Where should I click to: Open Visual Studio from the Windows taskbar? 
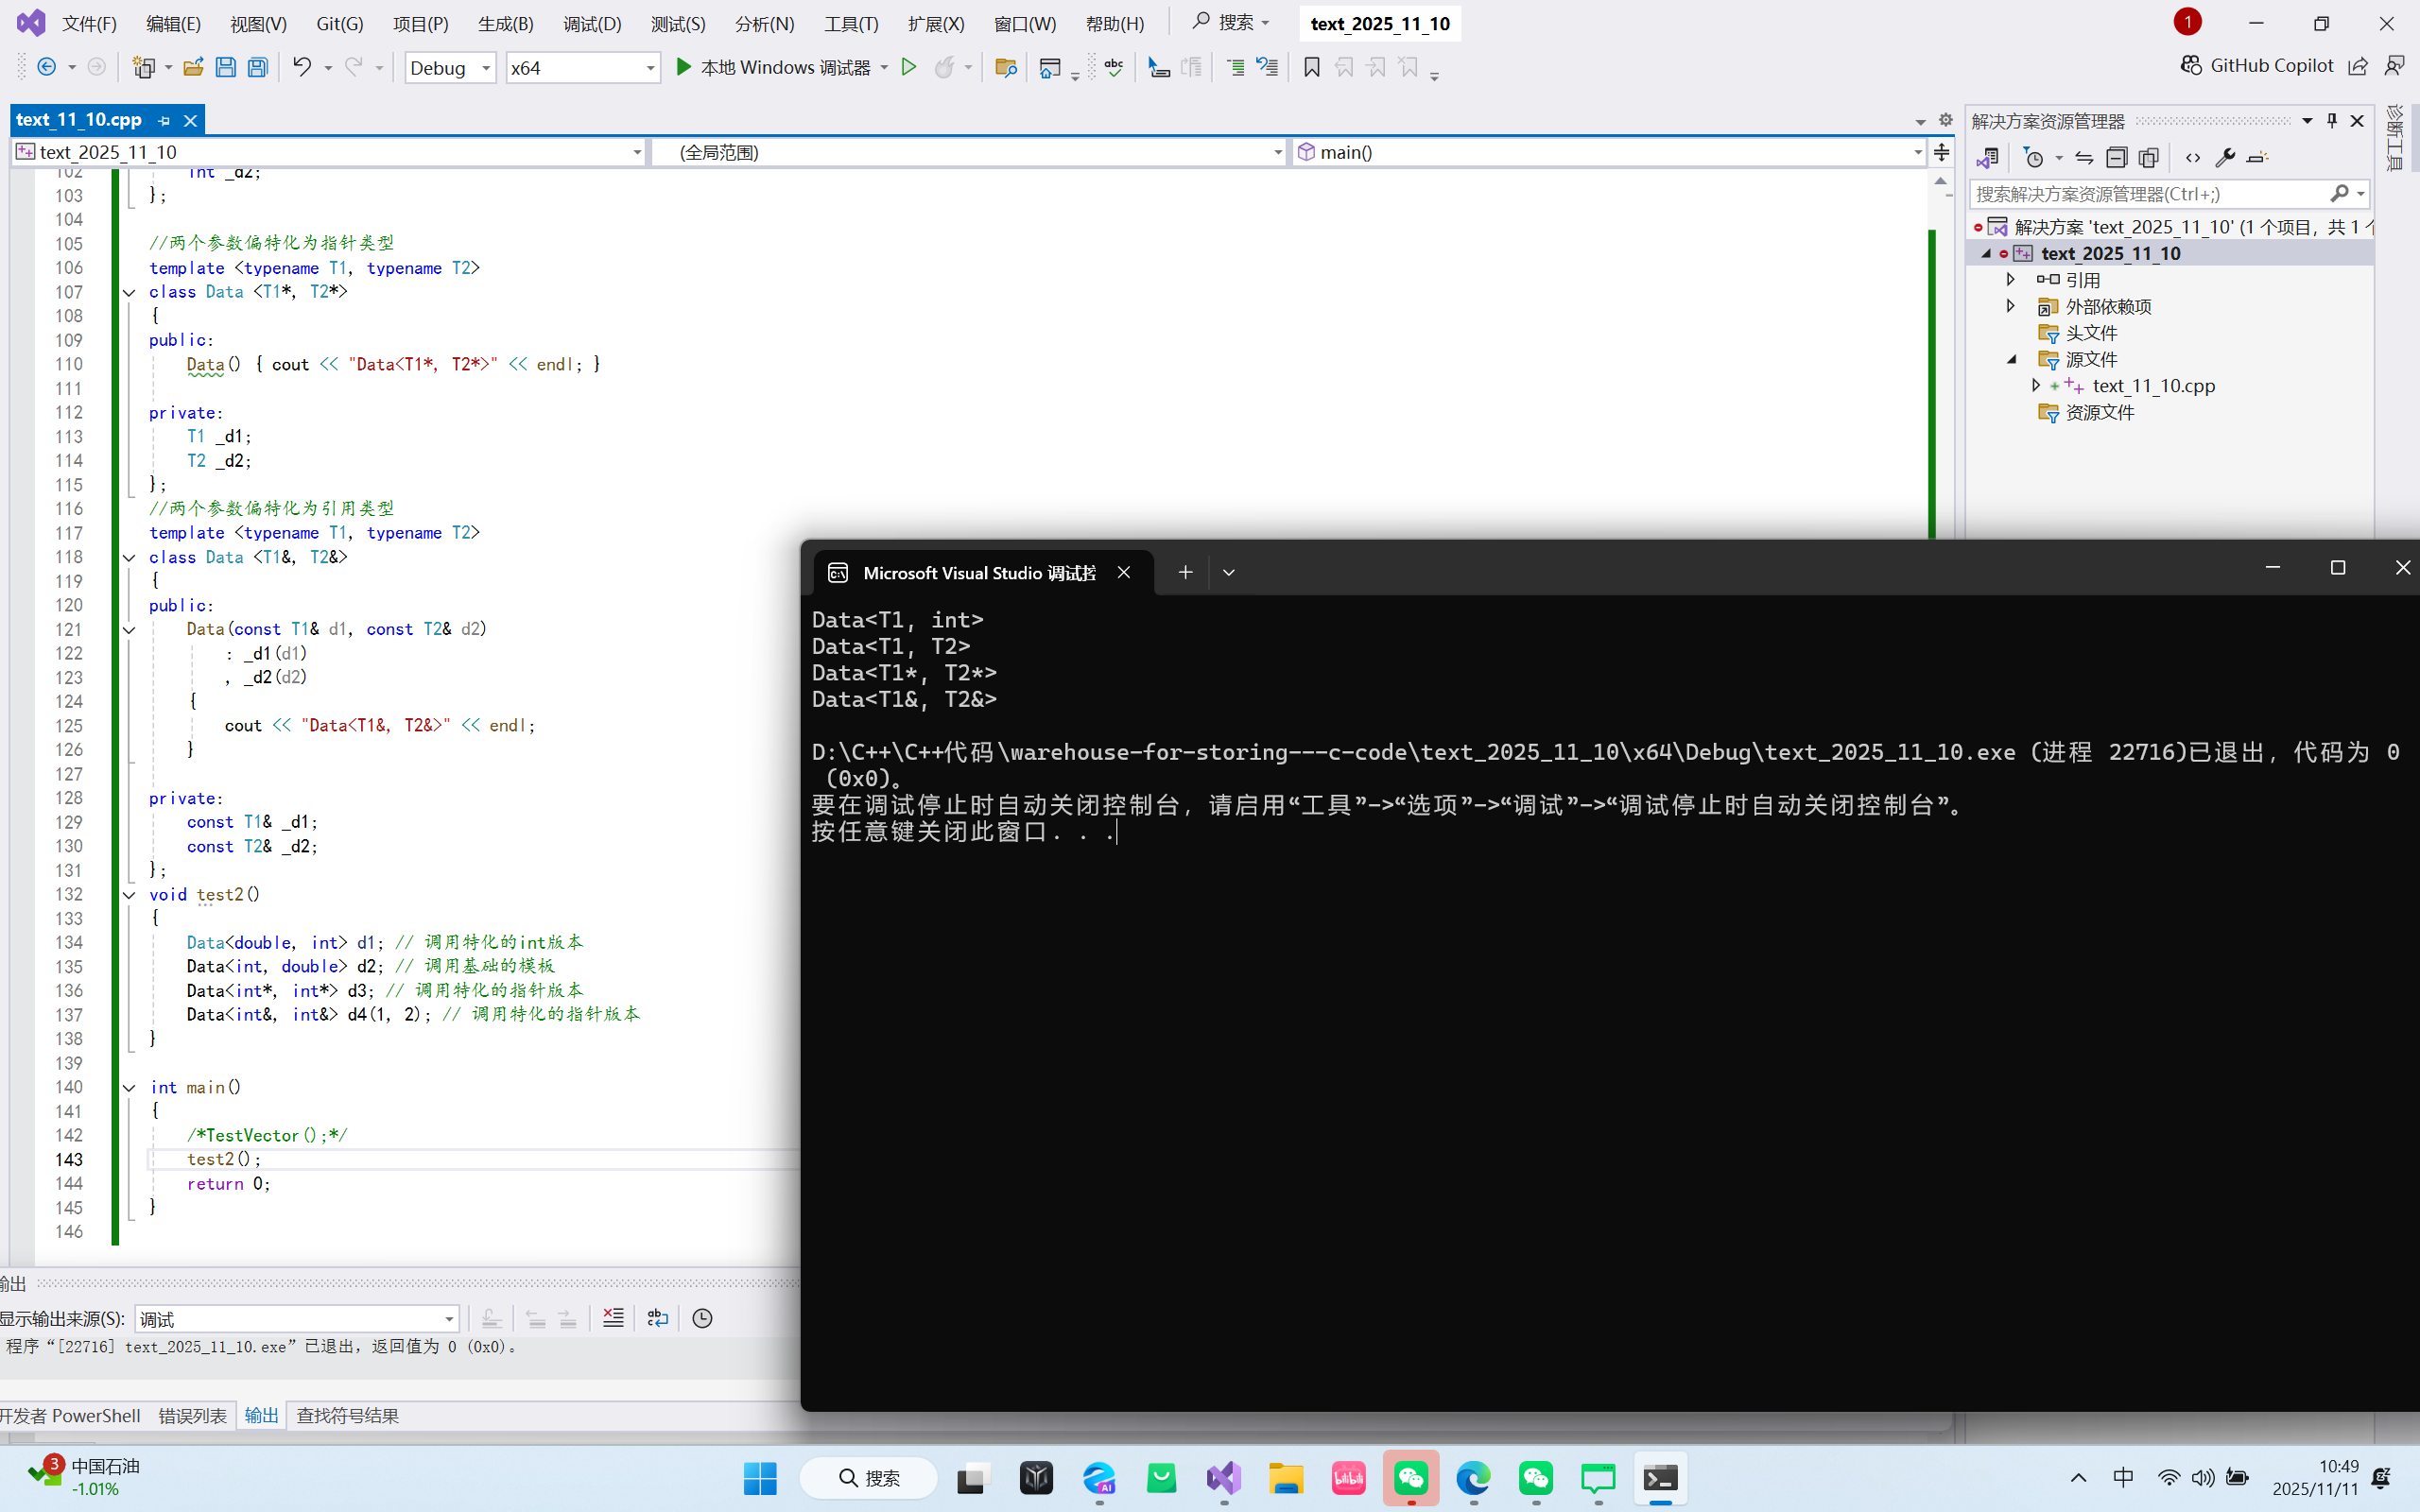pos(1223,1478)
